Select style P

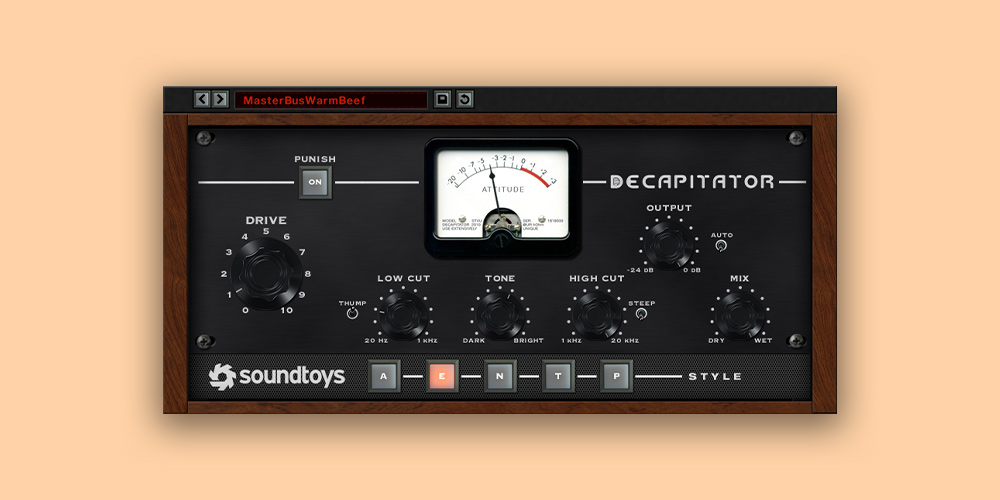pos(616,376)
